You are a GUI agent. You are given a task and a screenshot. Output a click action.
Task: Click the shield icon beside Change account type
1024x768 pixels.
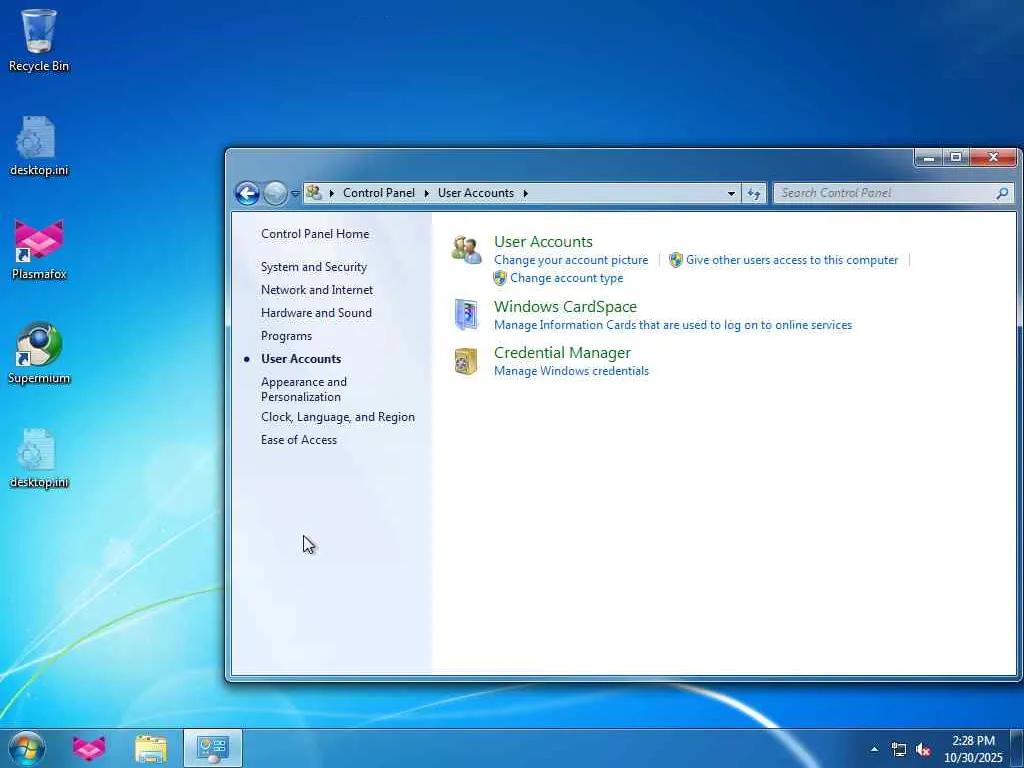pyautogui.click(x=500, y=278)
